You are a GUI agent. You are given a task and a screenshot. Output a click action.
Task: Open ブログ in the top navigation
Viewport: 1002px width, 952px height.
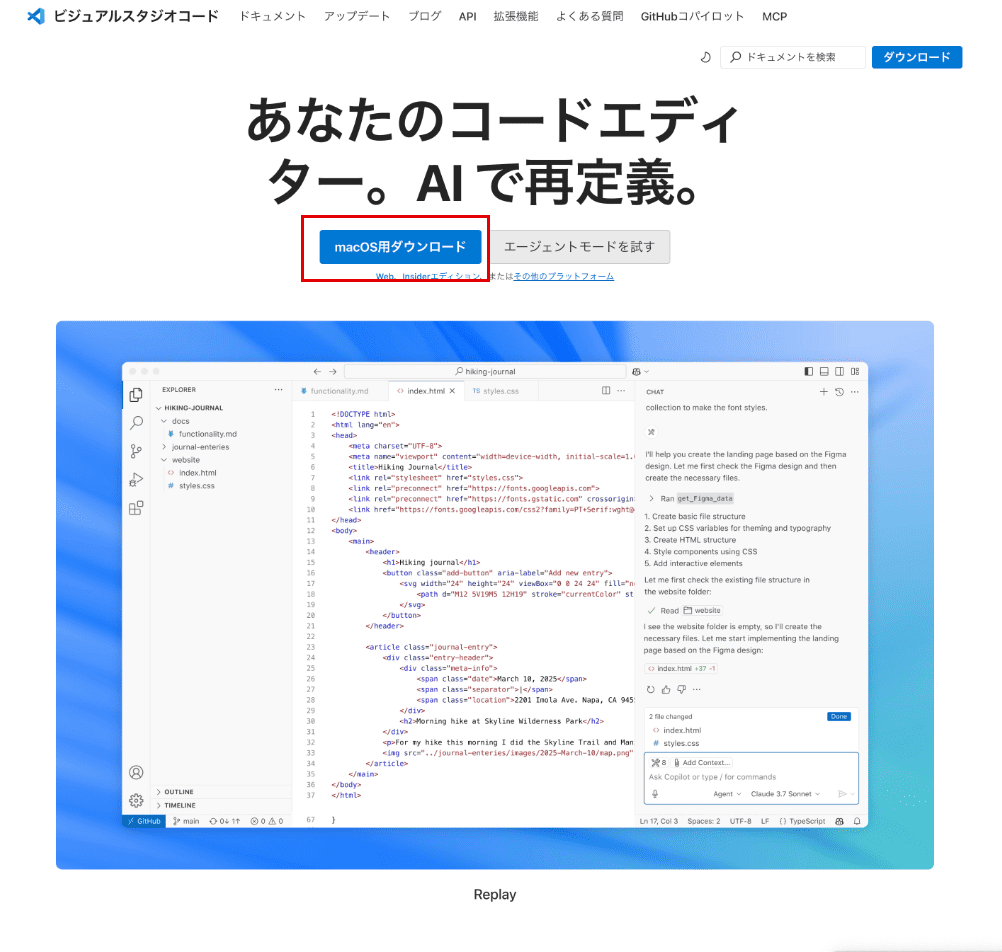tap(425, 16)
